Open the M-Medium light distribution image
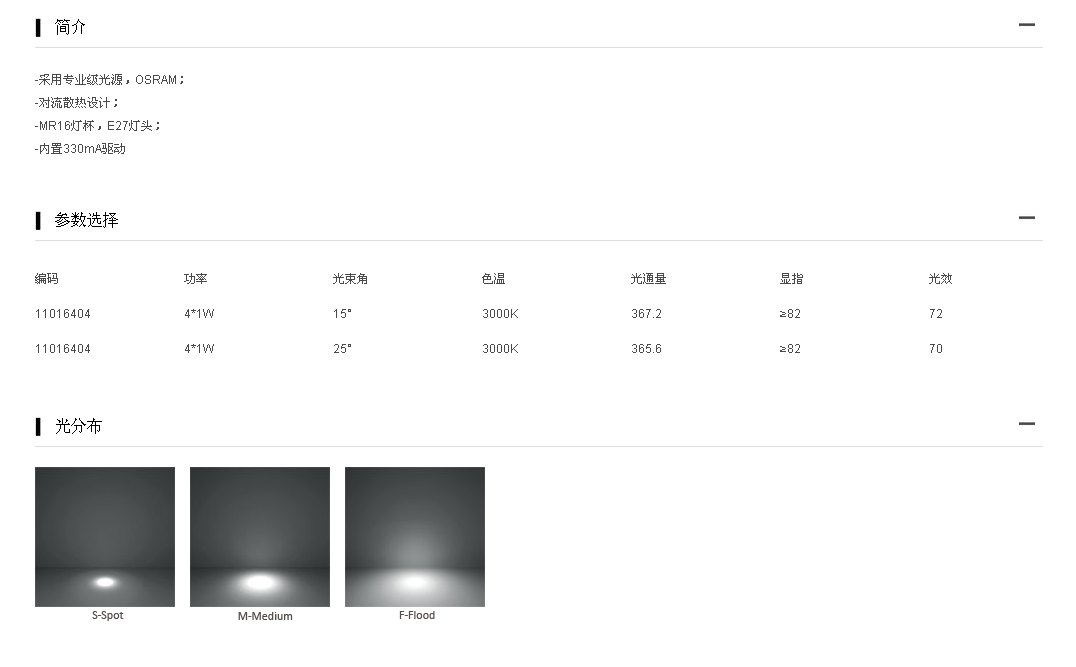Screen dimensions: 1076x667 click(260, 536)
